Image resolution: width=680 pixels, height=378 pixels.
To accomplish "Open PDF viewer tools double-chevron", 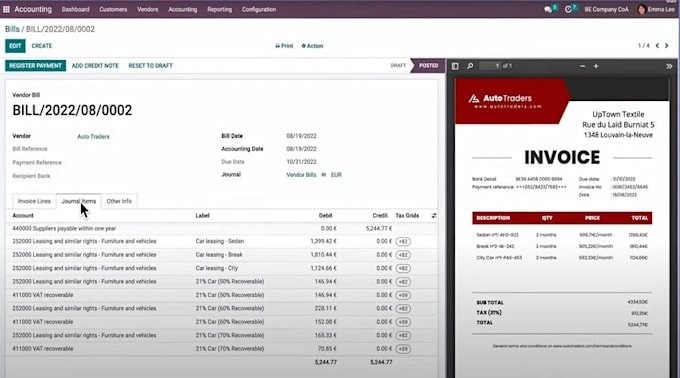I will click(669, 66).
